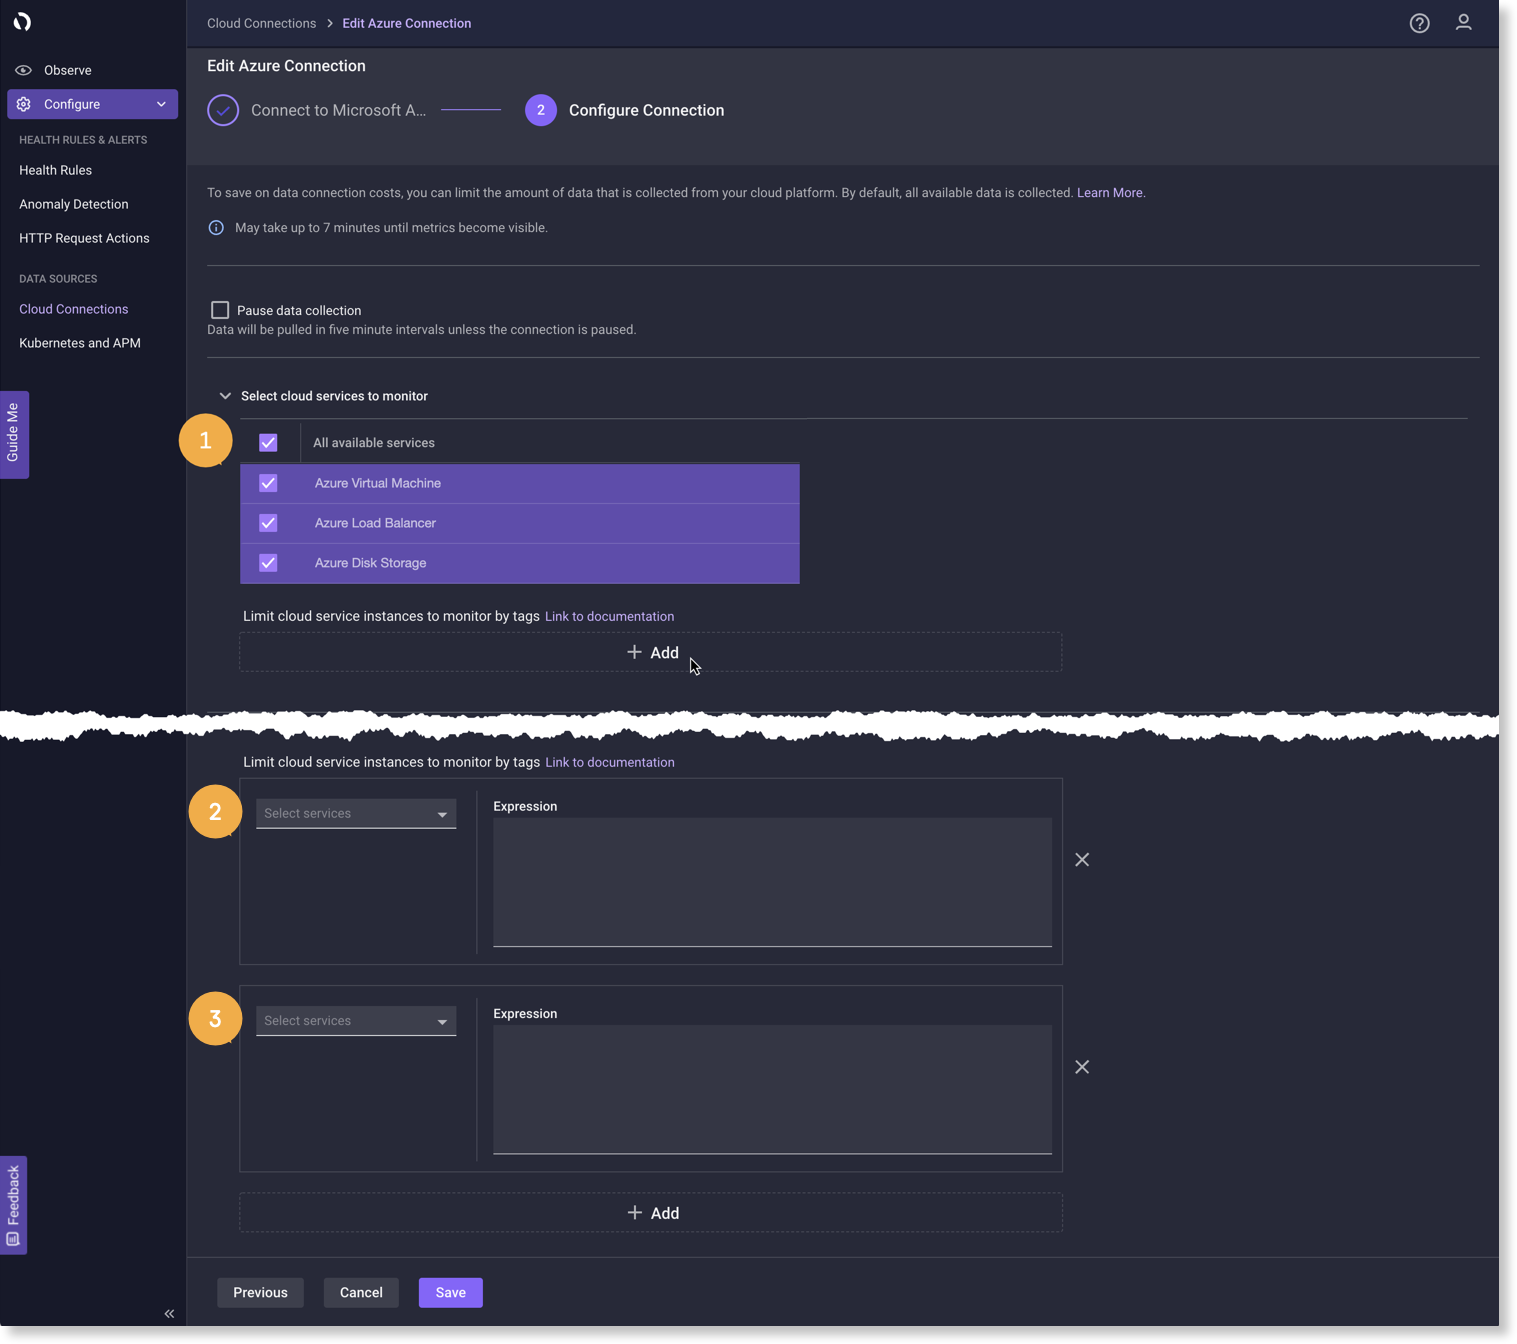The height and width of the screenshot is (1344, 1517).
Task: Click step 2 circle indicator
Action: tap(541, 110)
